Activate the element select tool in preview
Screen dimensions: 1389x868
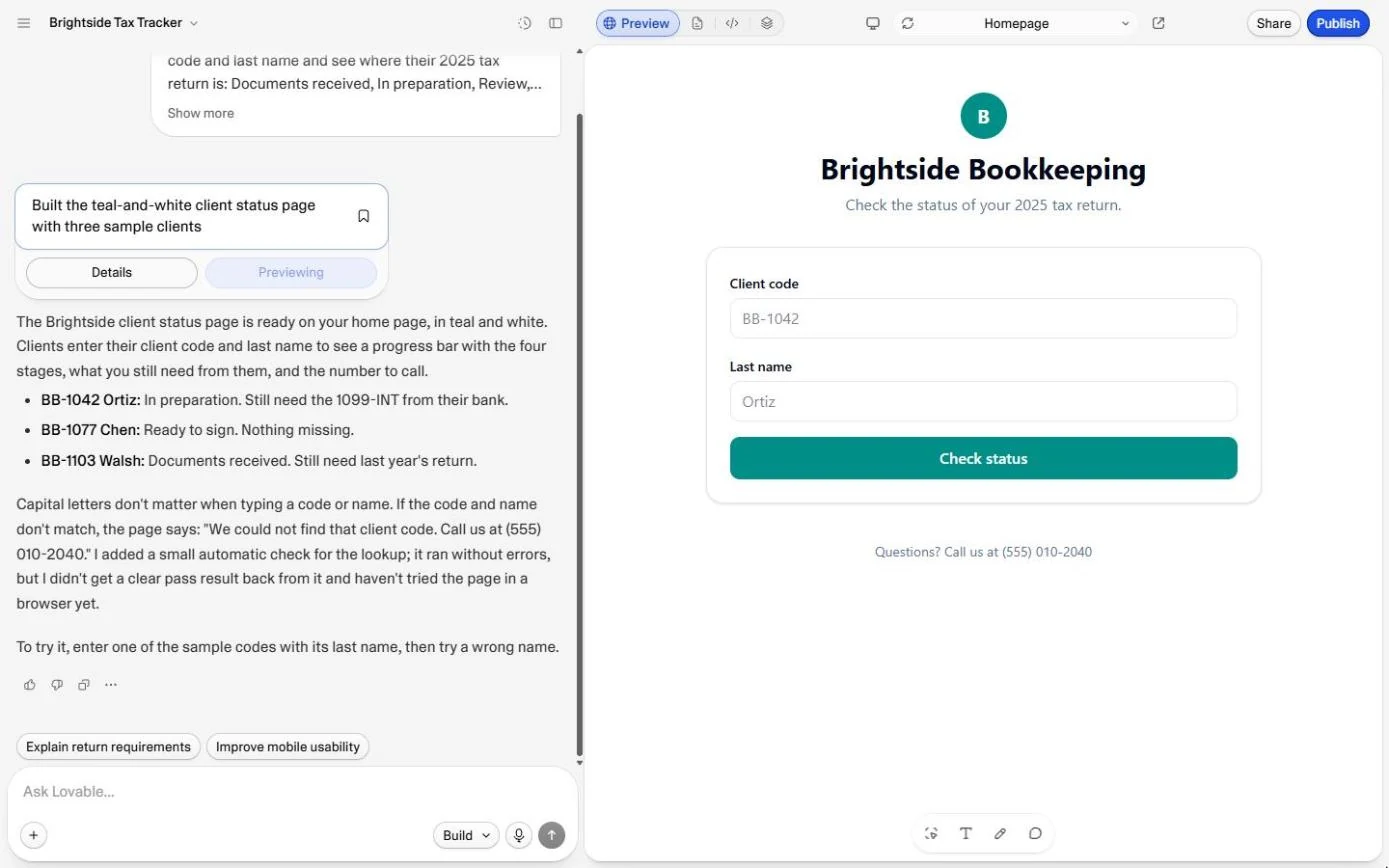tap(932, 833)
